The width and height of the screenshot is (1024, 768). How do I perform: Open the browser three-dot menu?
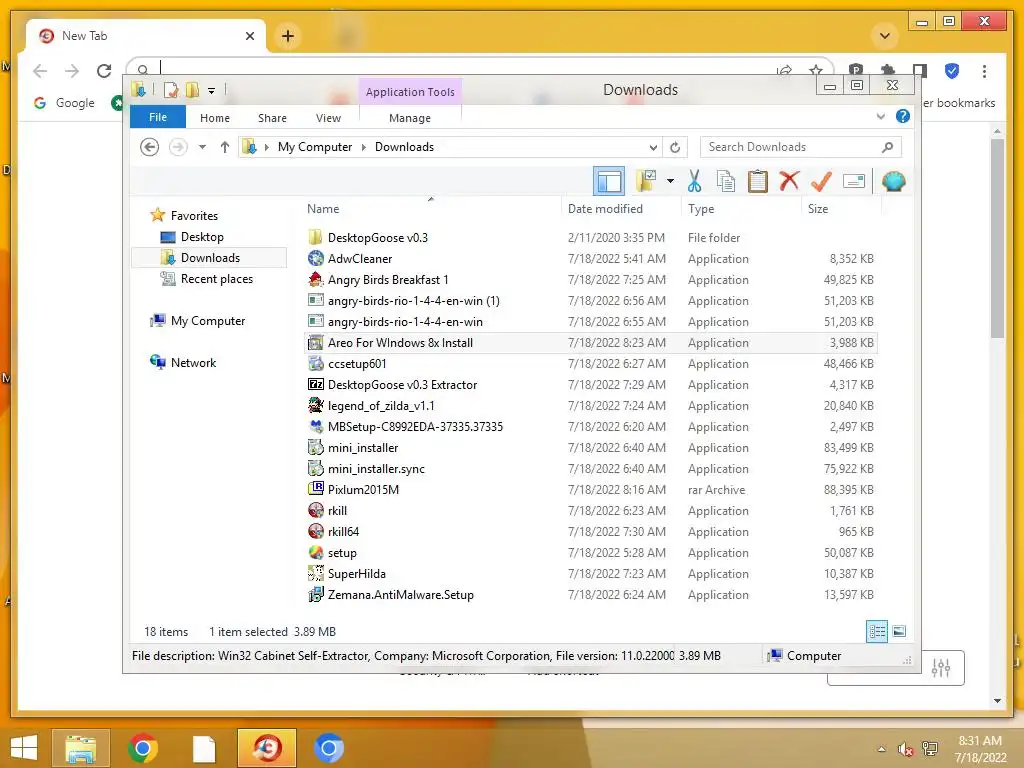point(984,71)
